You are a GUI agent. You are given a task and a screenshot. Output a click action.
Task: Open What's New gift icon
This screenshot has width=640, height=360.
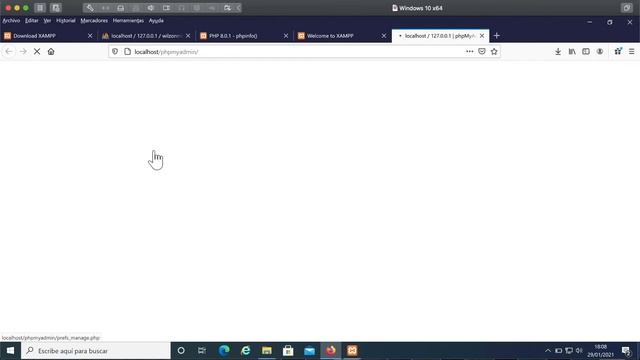click(x=618, y=51)
